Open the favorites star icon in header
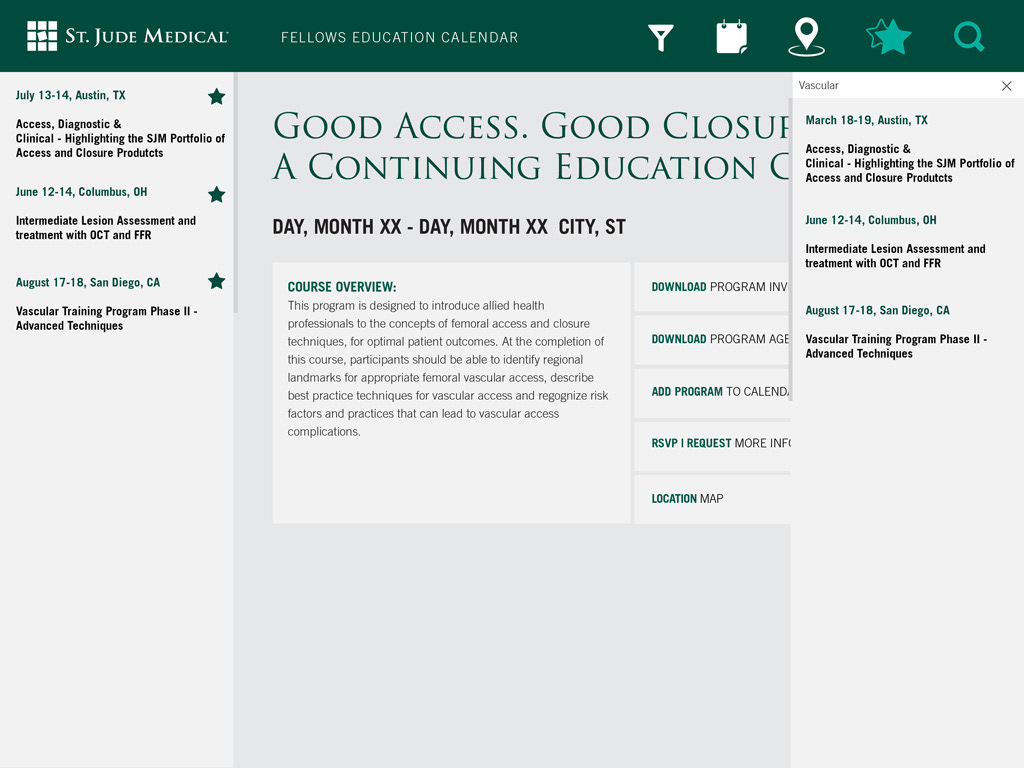 click(x=889, y=37)
